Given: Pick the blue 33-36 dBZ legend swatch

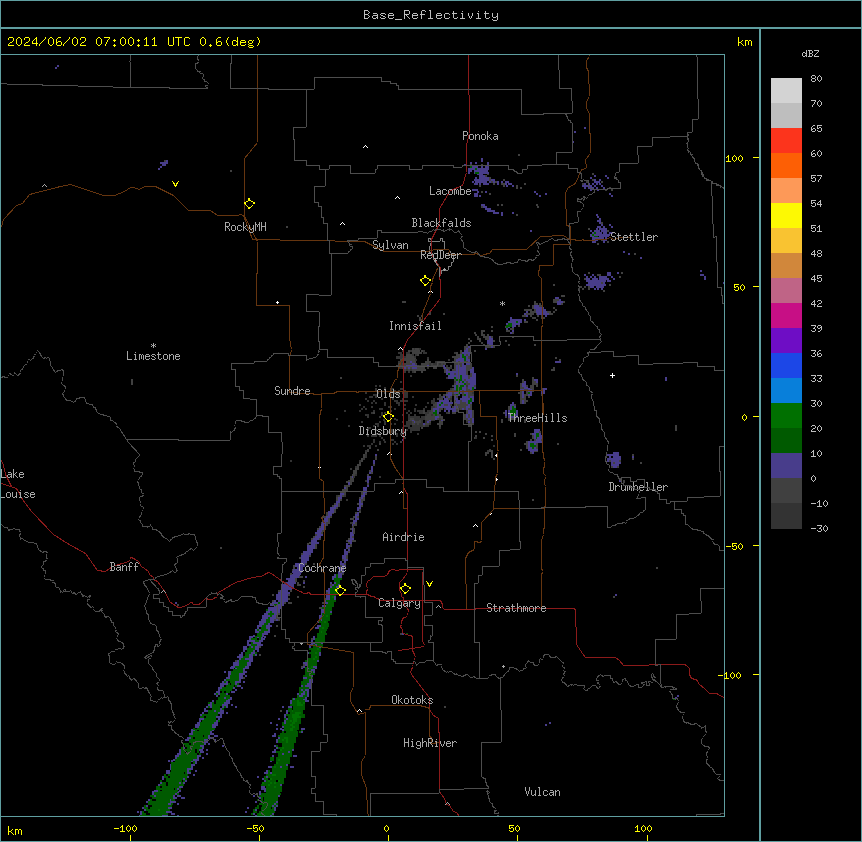Looking at the screenshot, I should tap(786, 365).
